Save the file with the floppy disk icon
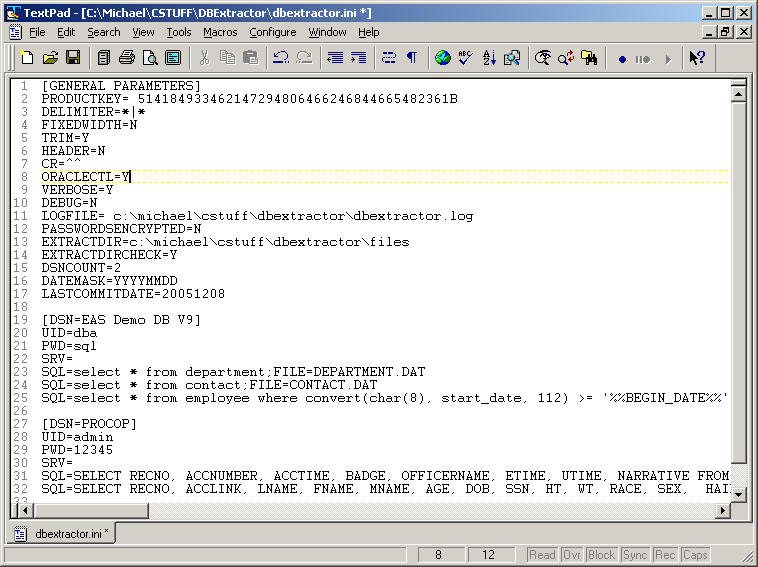This screenshot has width=758, height=567. pos(70,58)
